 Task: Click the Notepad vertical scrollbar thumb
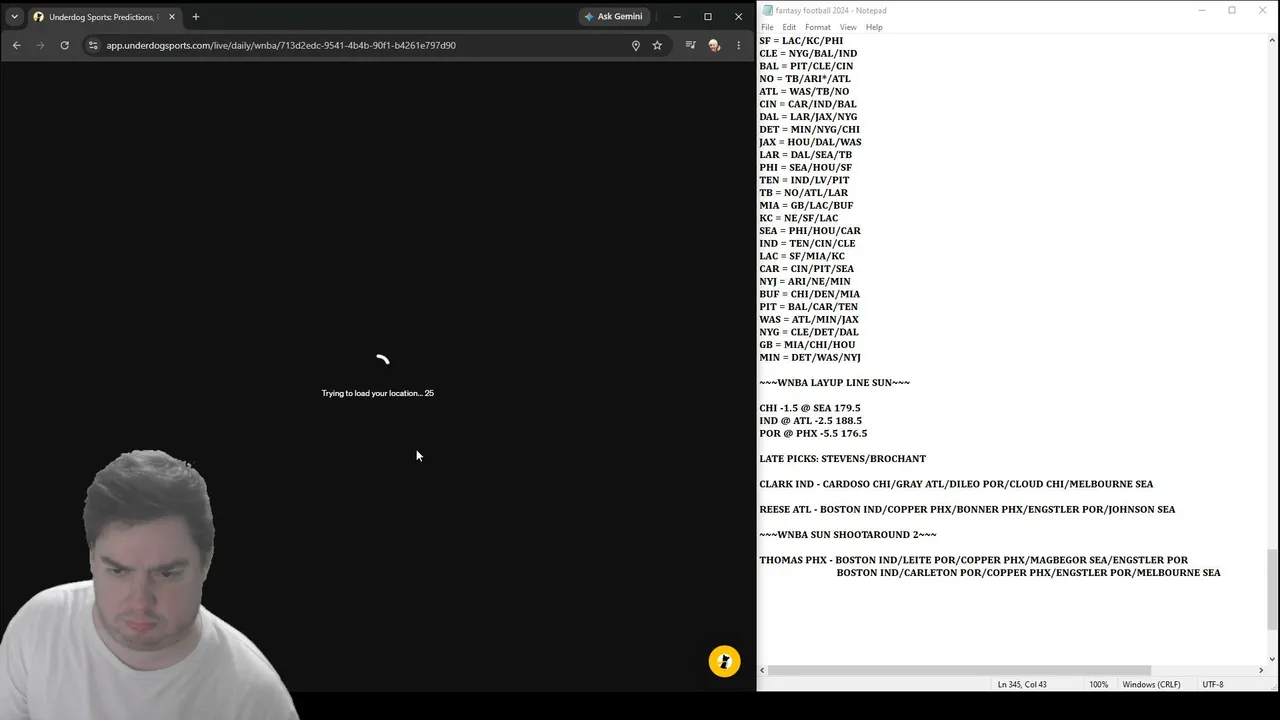1272,589
